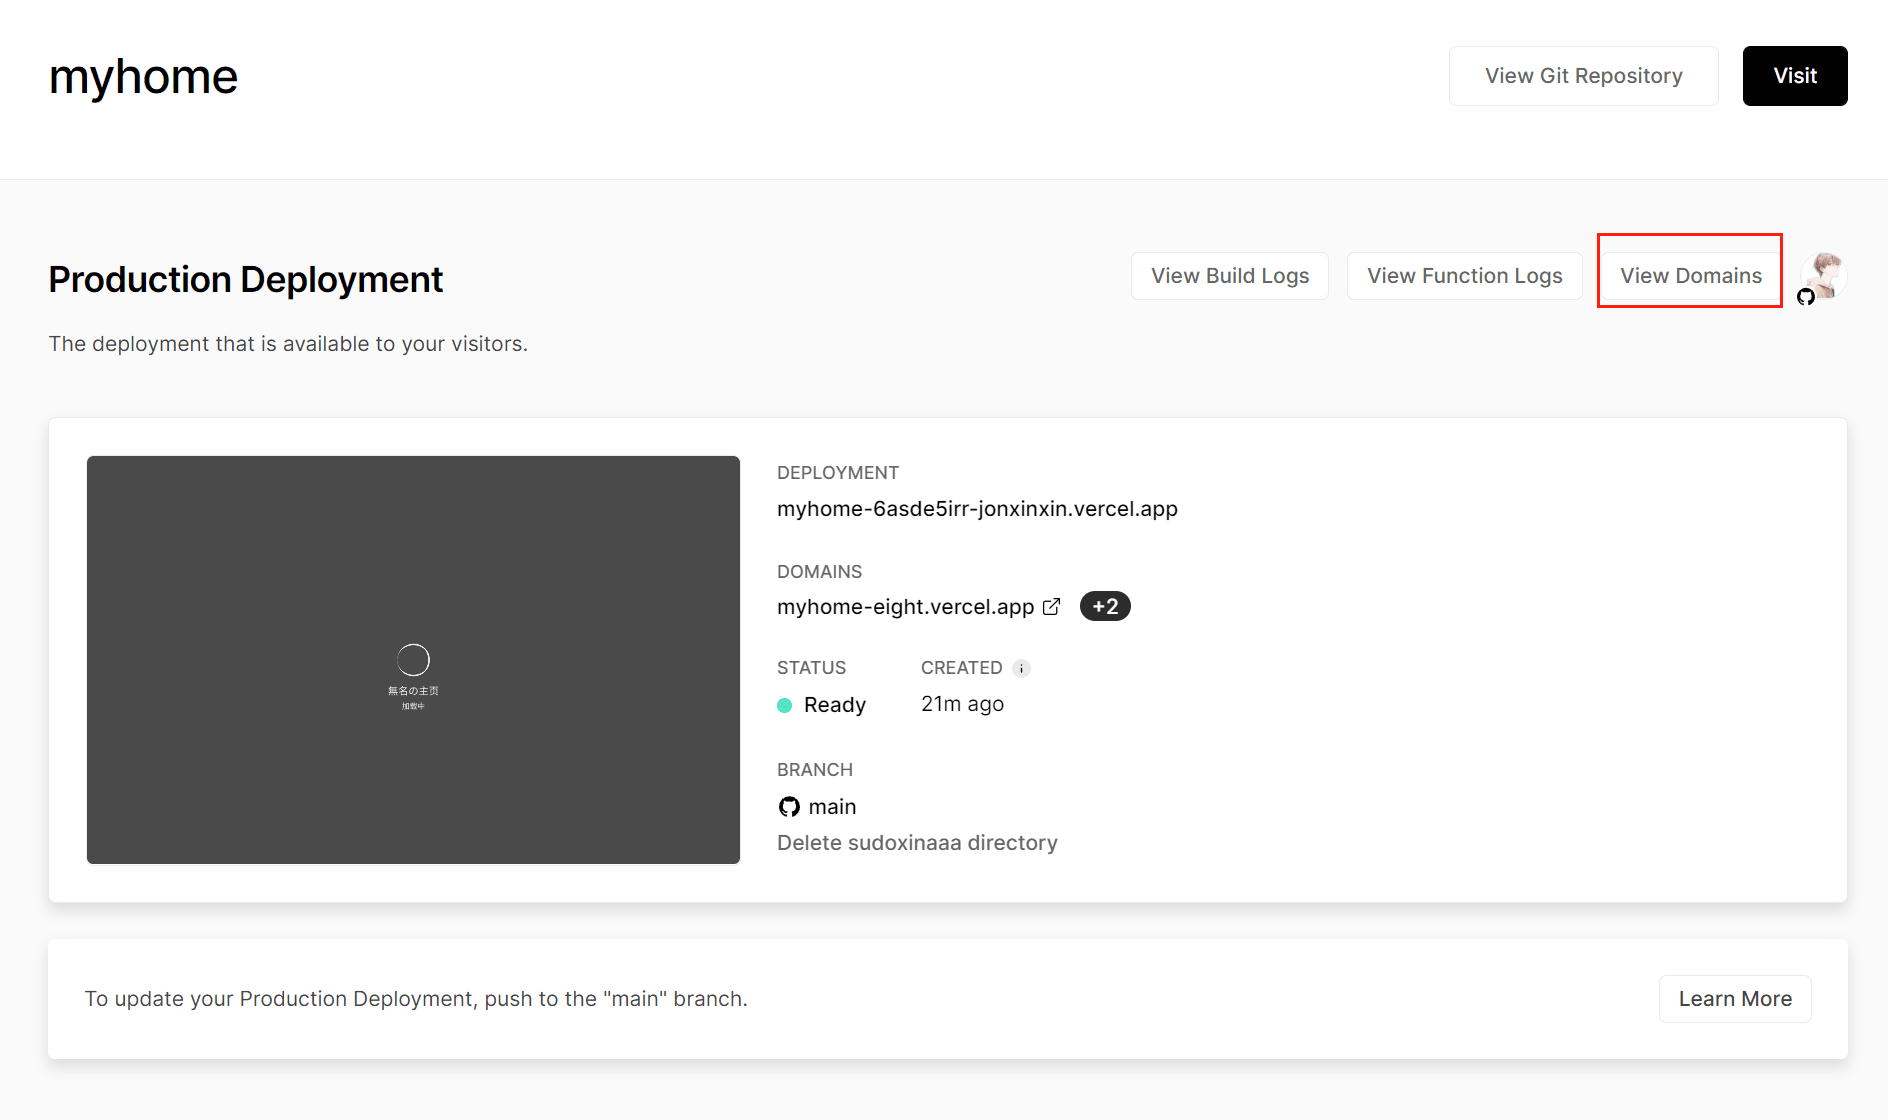Viewport: 1888px width, 1120px height.
Task: Click the small GitHub badge on the avatar
Action: [x=1806, y=297]
